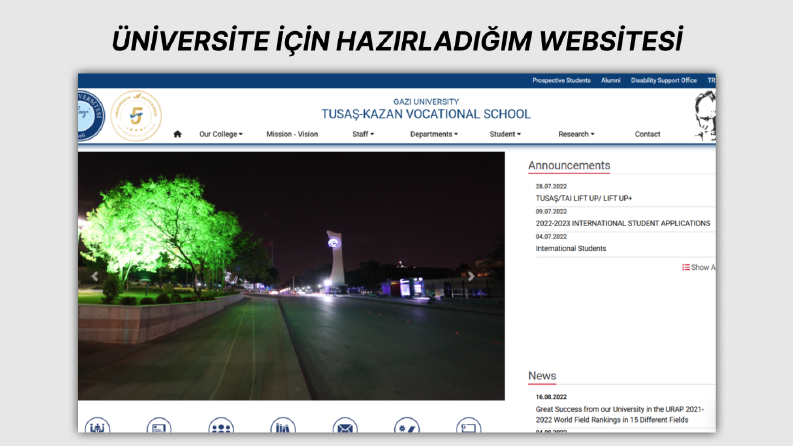Screen dimensions: 793x446
Task: Open the Contact page
Action: 647,134
